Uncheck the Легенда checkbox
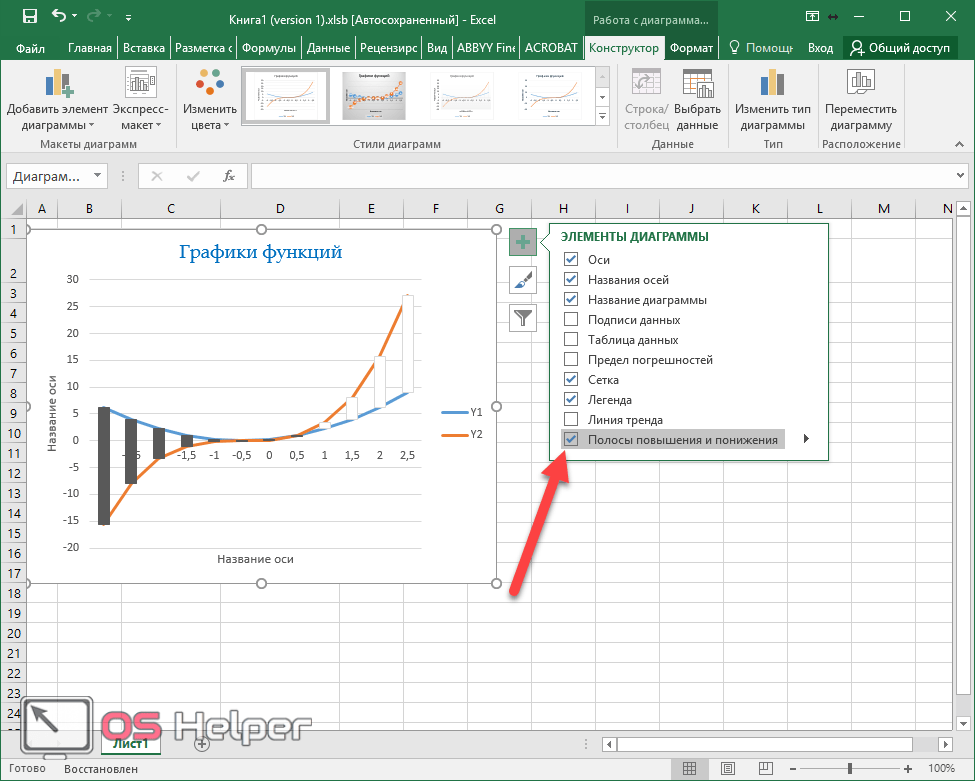975x781 pixels. click(x=571, y=400)
